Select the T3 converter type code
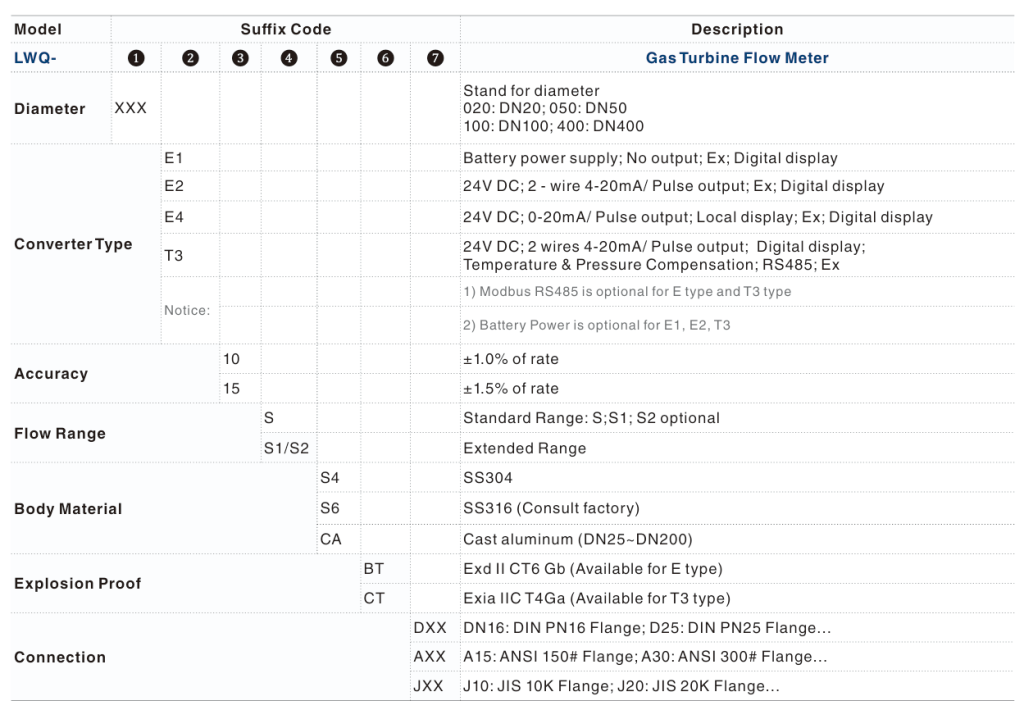The image size is (1024, 710). click(174, 256)
